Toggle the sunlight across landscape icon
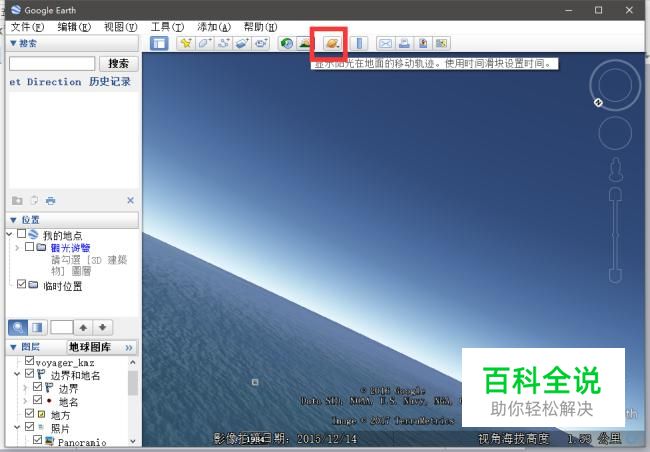The image size is (650, 452). point(304,43)
